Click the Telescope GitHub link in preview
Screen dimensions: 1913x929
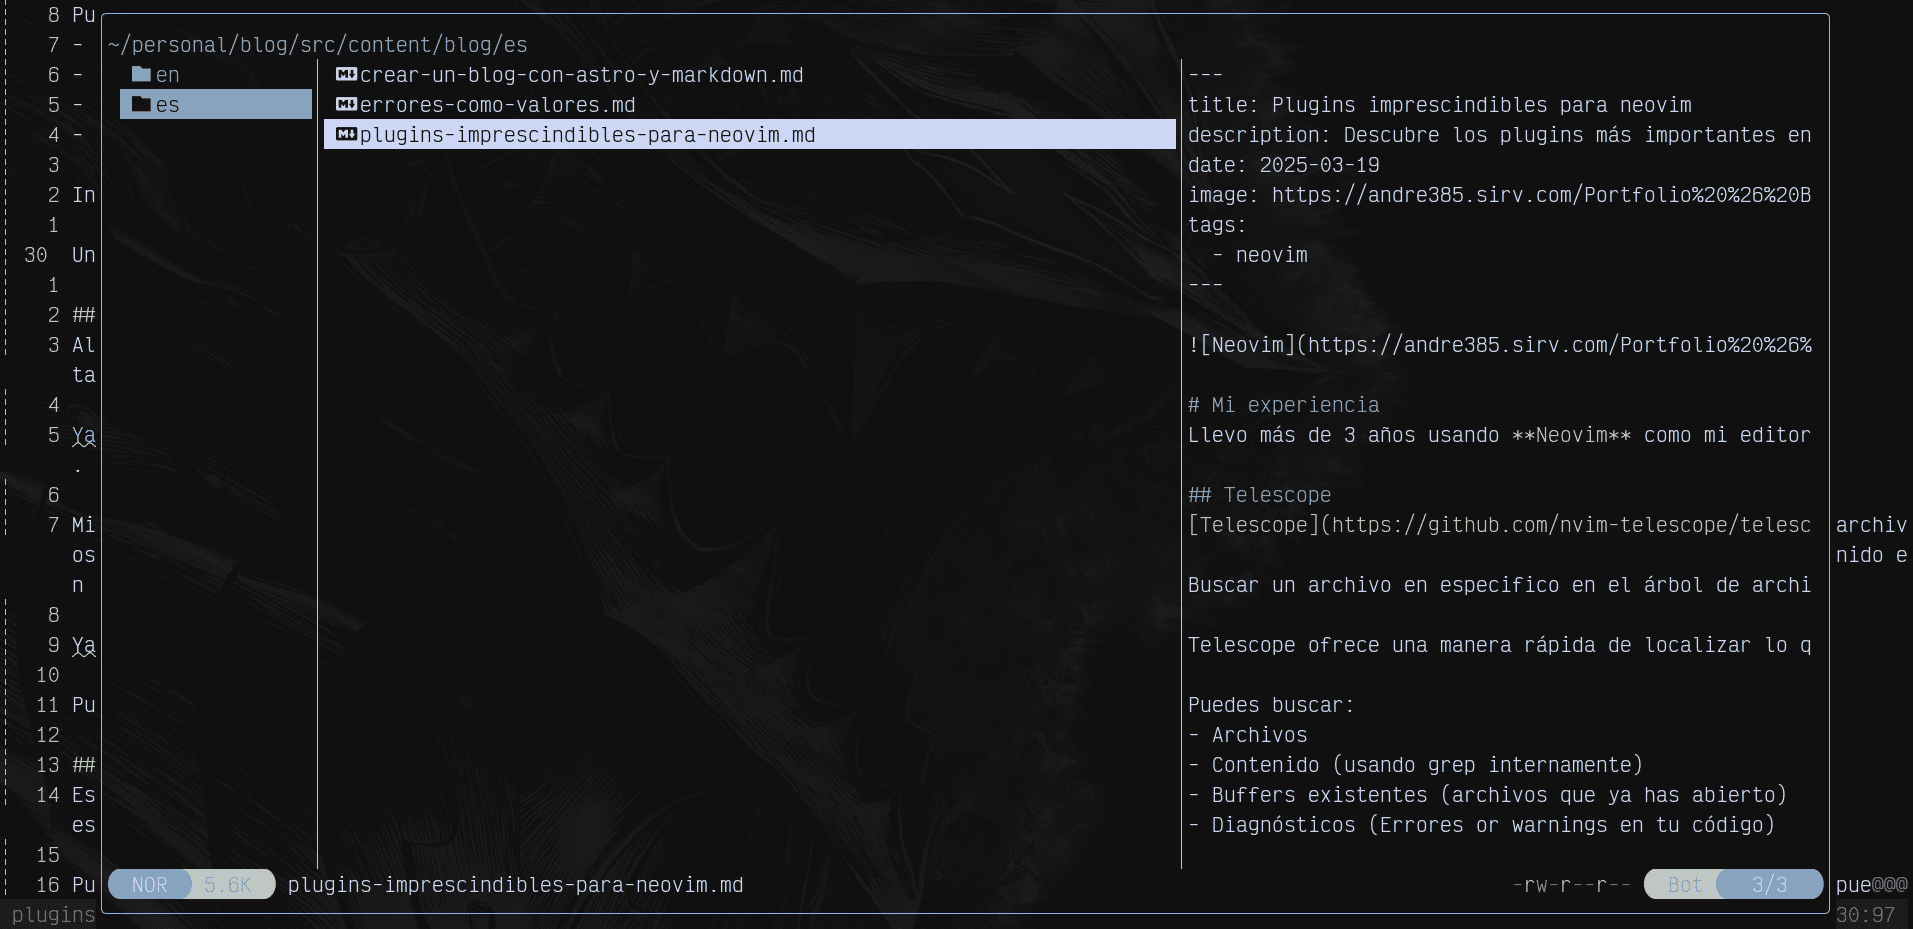1498,525
